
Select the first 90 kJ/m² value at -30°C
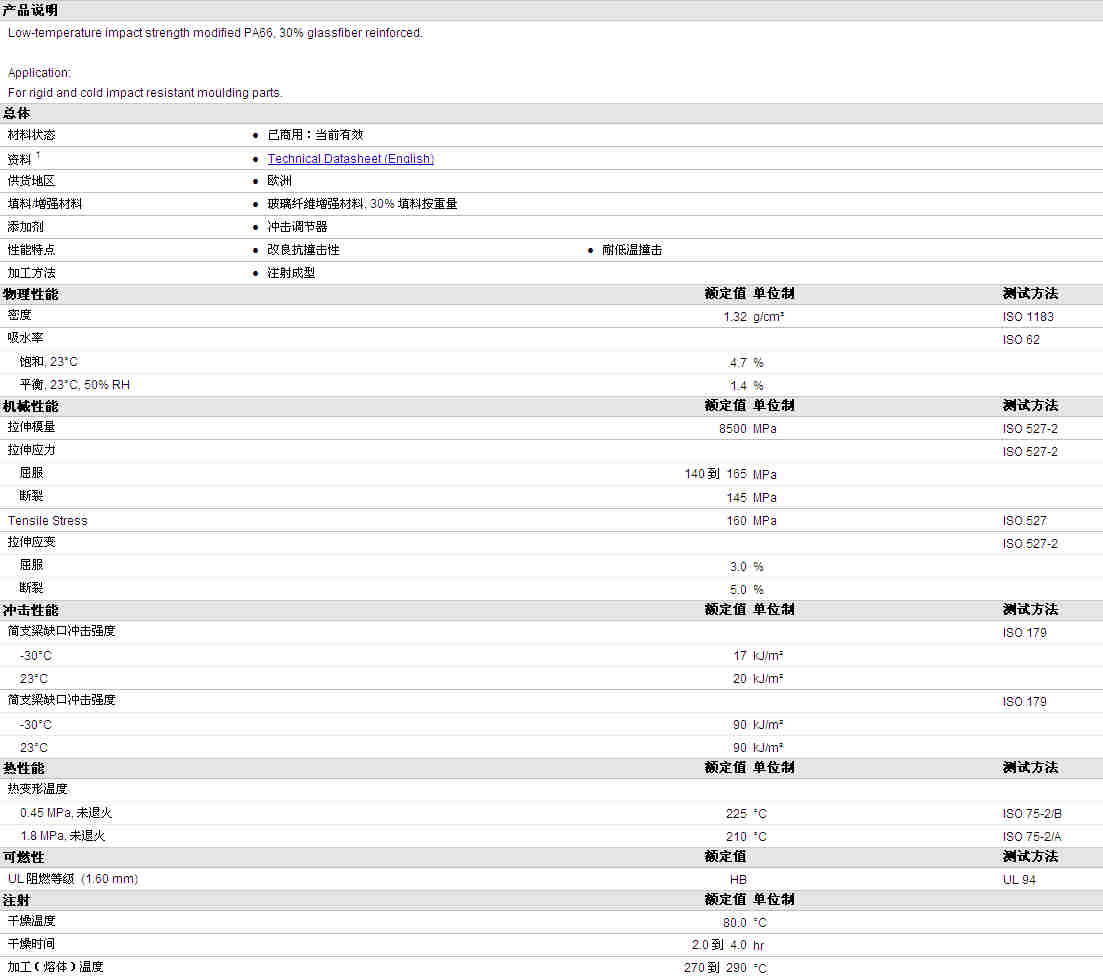758,725
